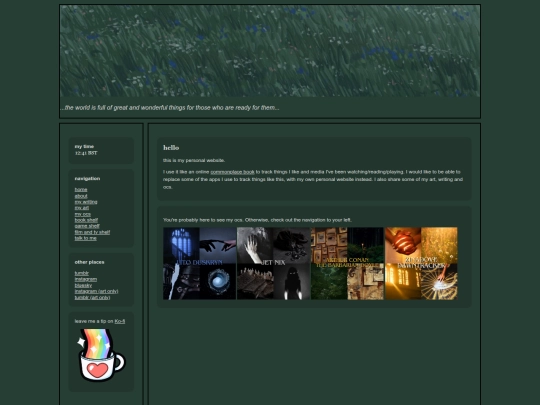Click the 12:41 BST time text
The image size is (540, 405).
pos(86,153)
